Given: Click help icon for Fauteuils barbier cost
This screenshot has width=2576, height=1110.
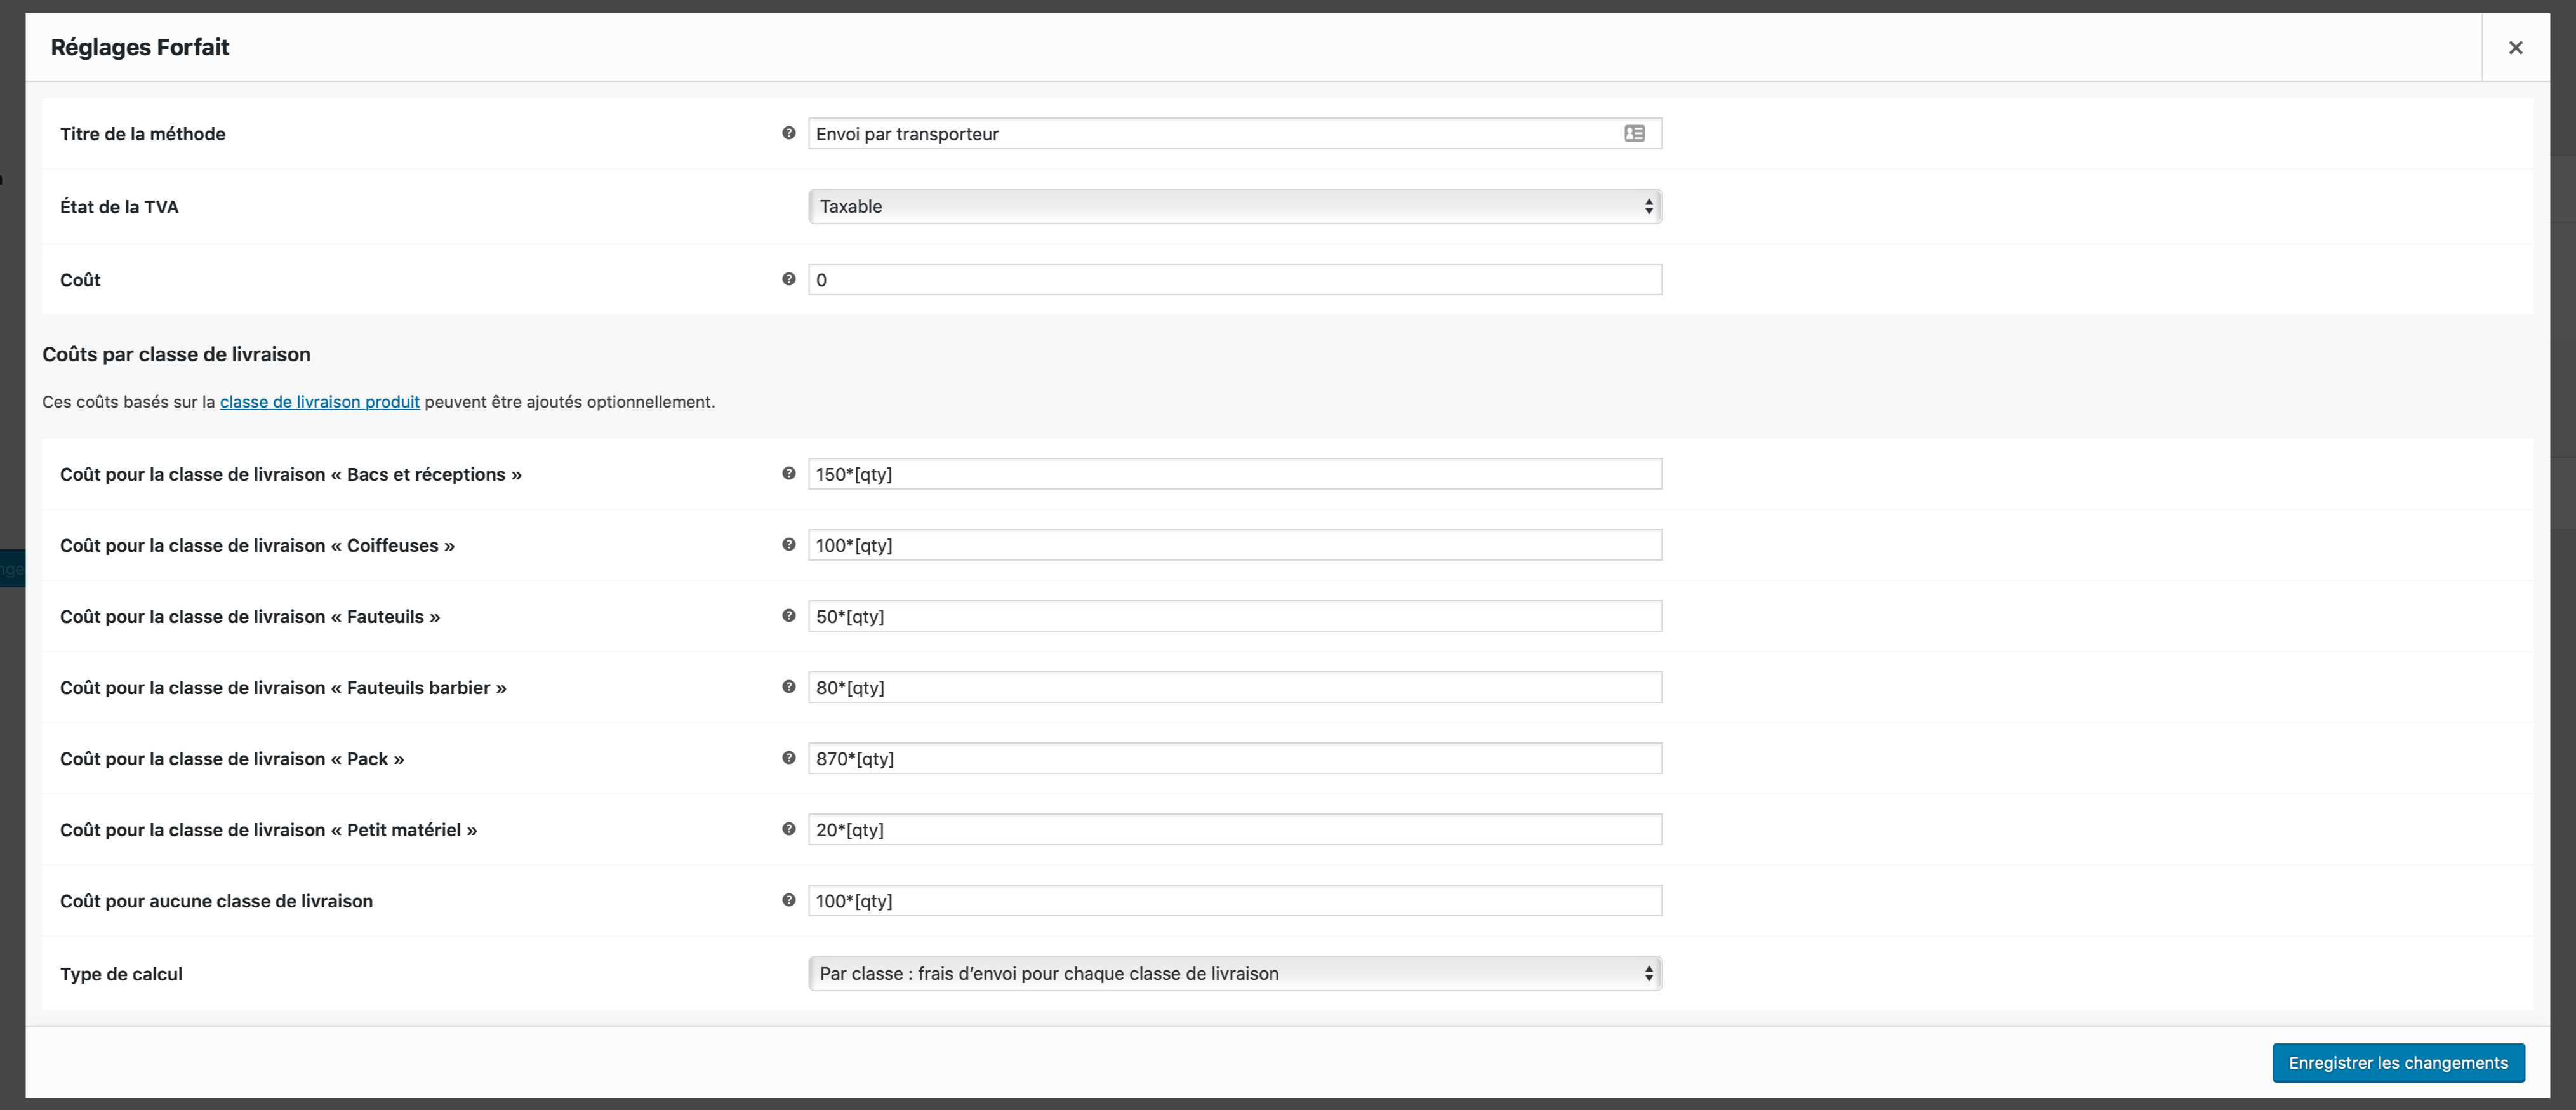Looking at the screenshot, I should [x=788, y=686].
